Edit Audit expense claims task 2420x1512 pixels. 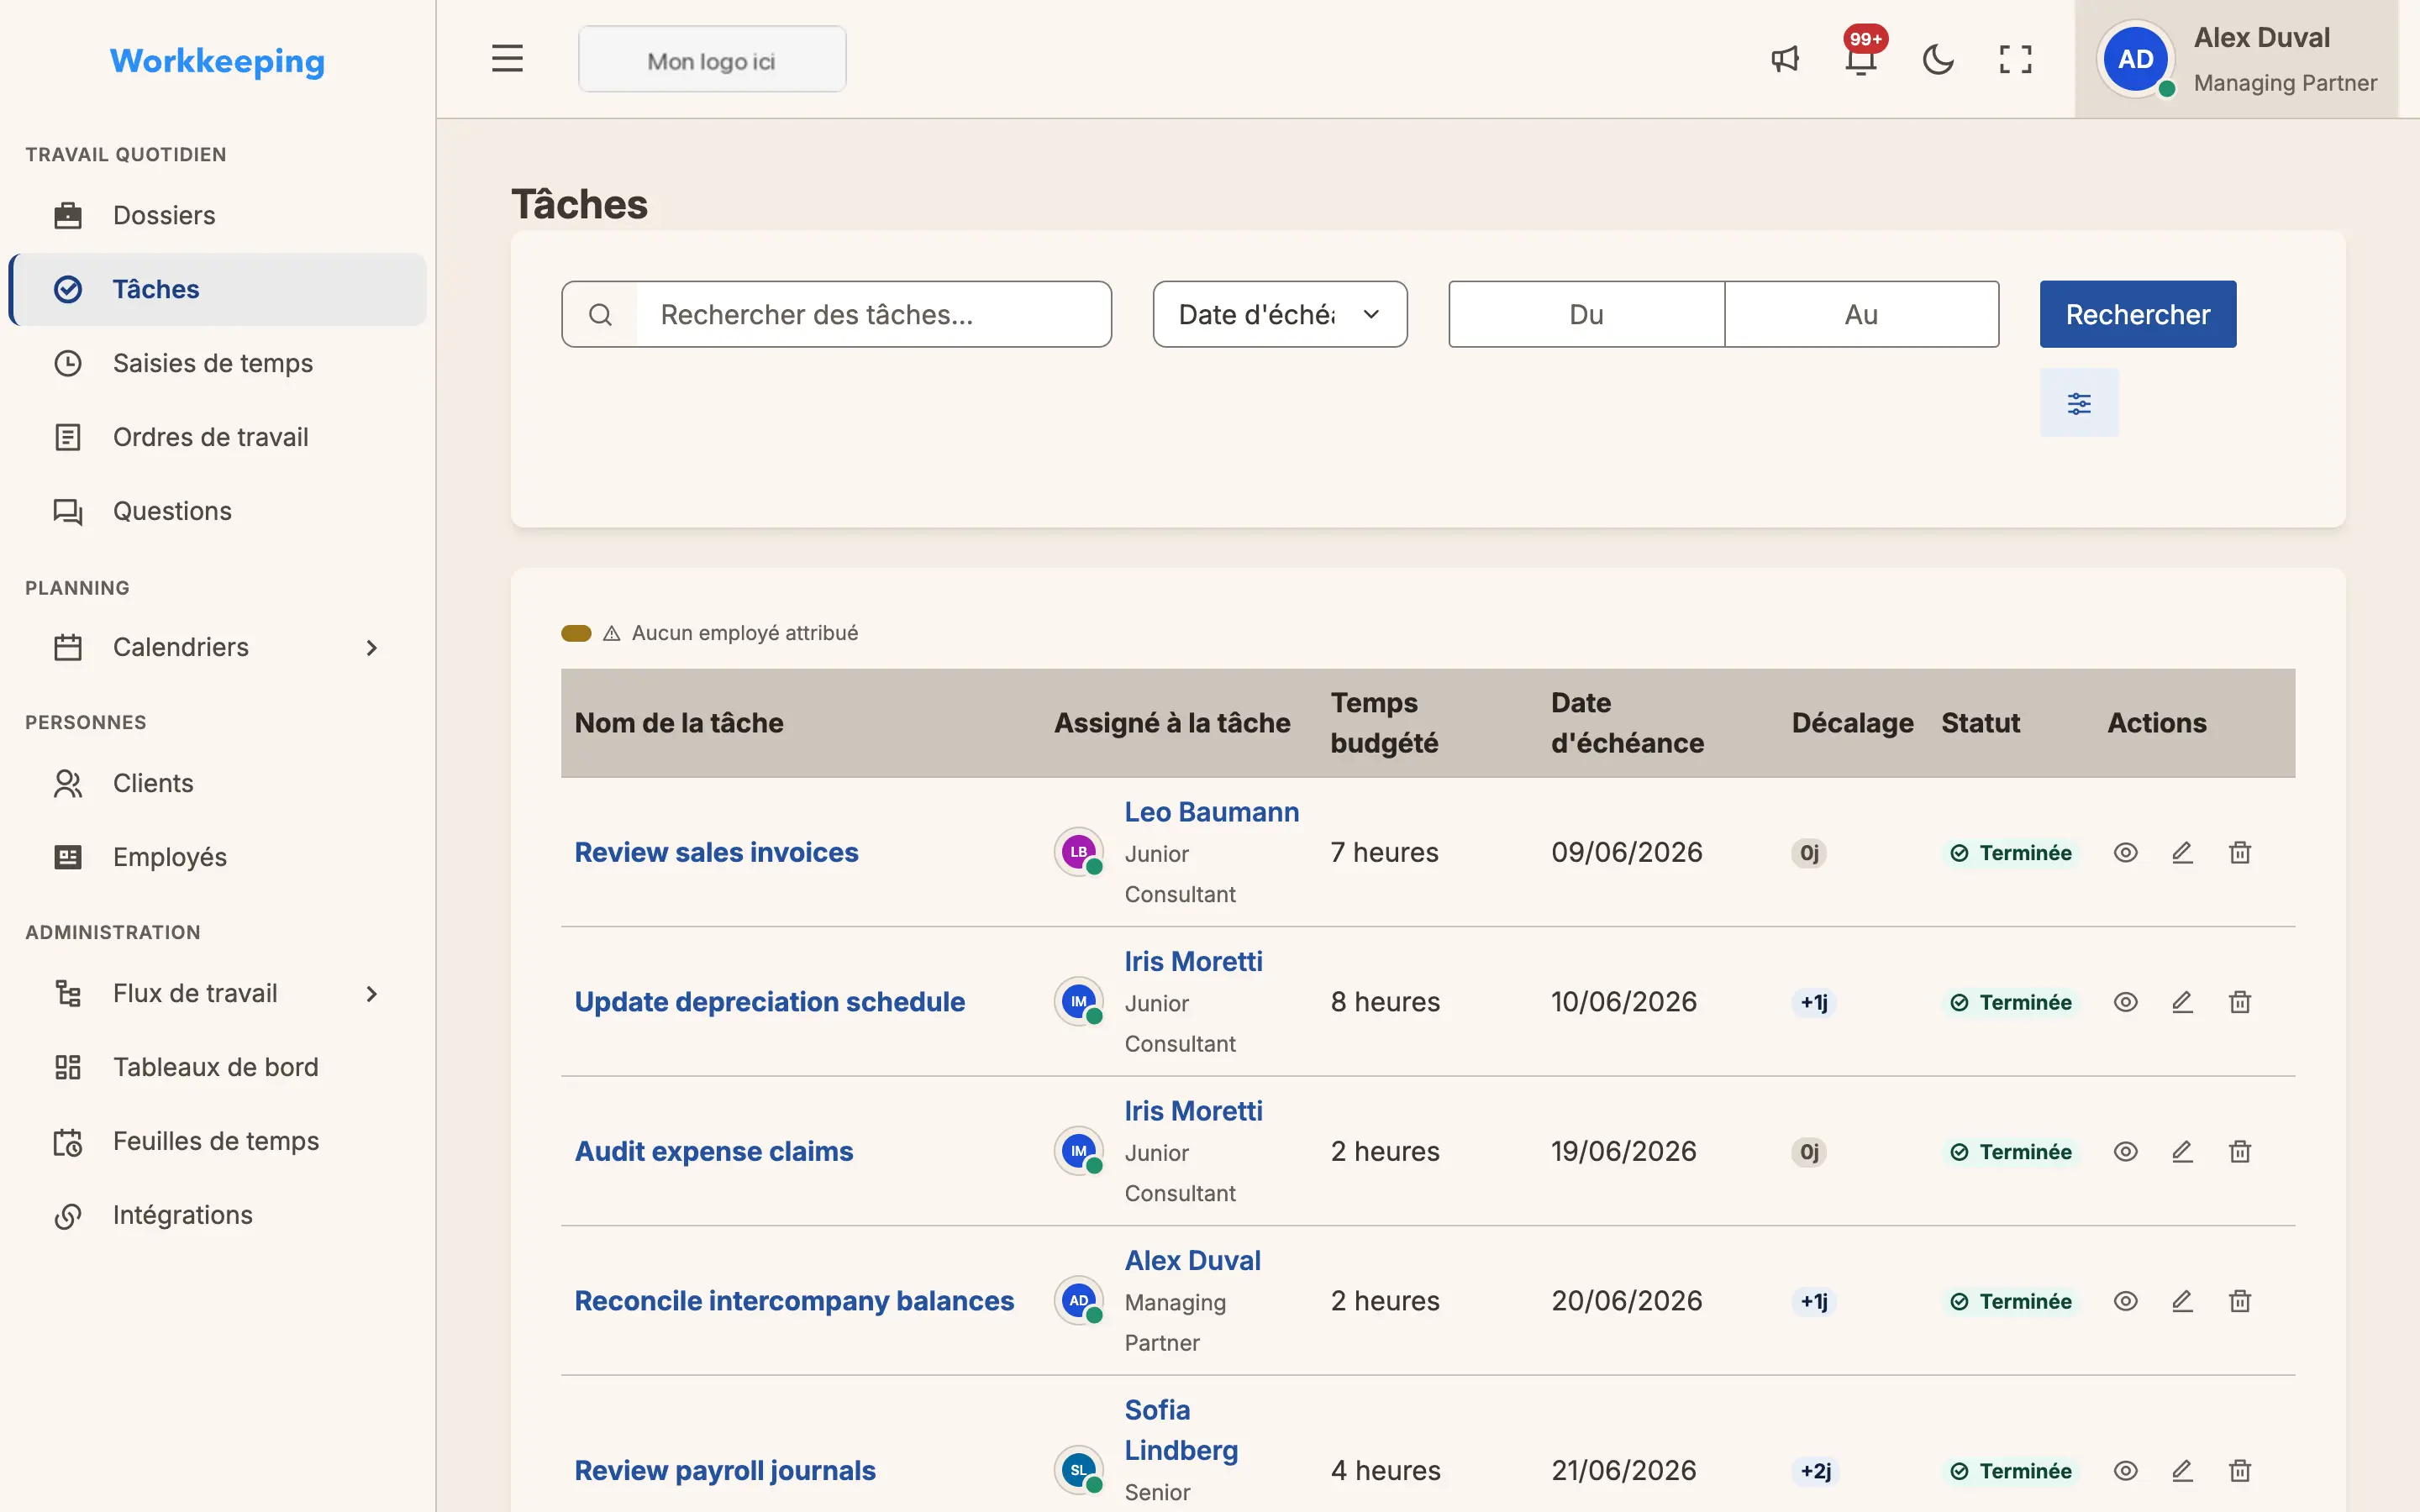pyautogui.click(x=2182, y=1151)
